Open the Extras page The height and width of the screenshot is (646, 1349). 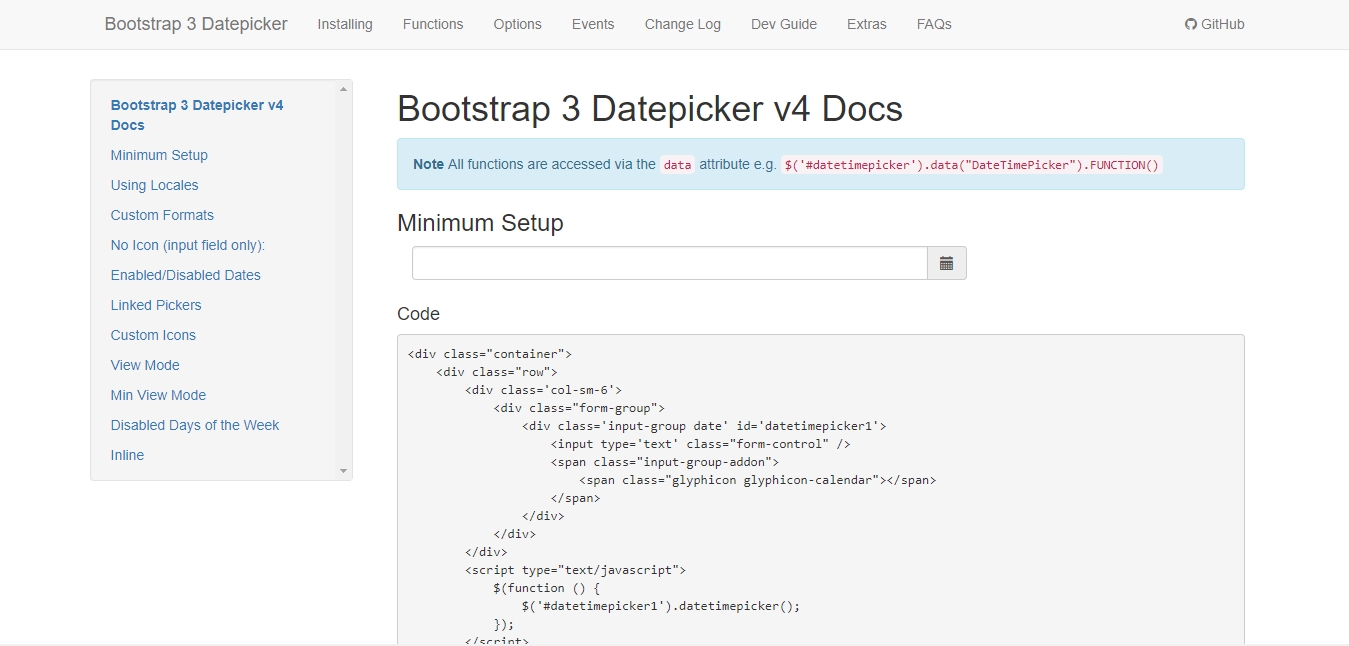click(x=866, y=24)
